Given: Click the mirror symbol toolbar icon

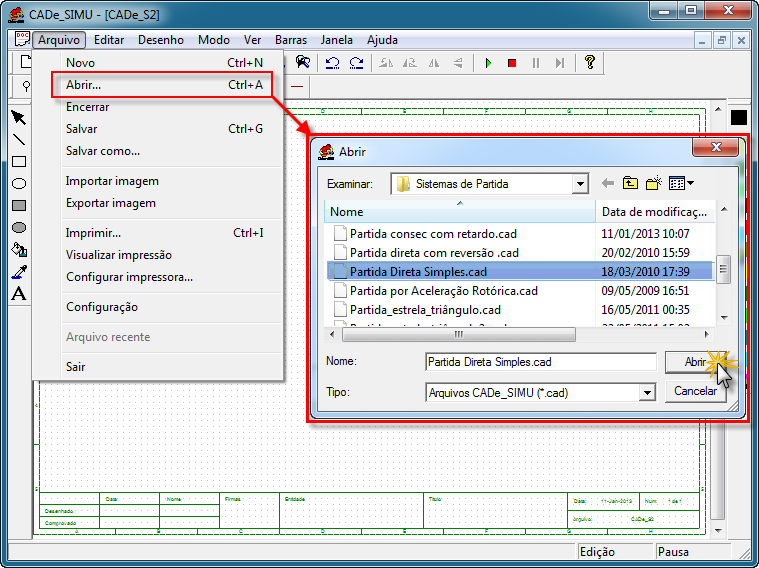Looking at the screenshot, I should click(434, 63).
